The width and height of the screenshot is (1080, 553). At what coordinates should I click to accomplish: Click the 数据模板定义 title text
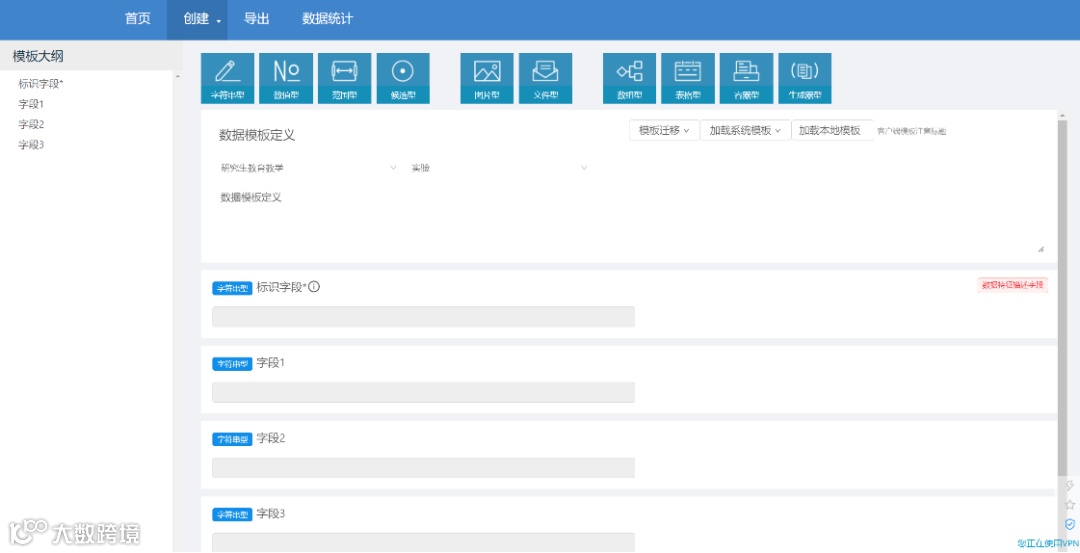[257, 135]
